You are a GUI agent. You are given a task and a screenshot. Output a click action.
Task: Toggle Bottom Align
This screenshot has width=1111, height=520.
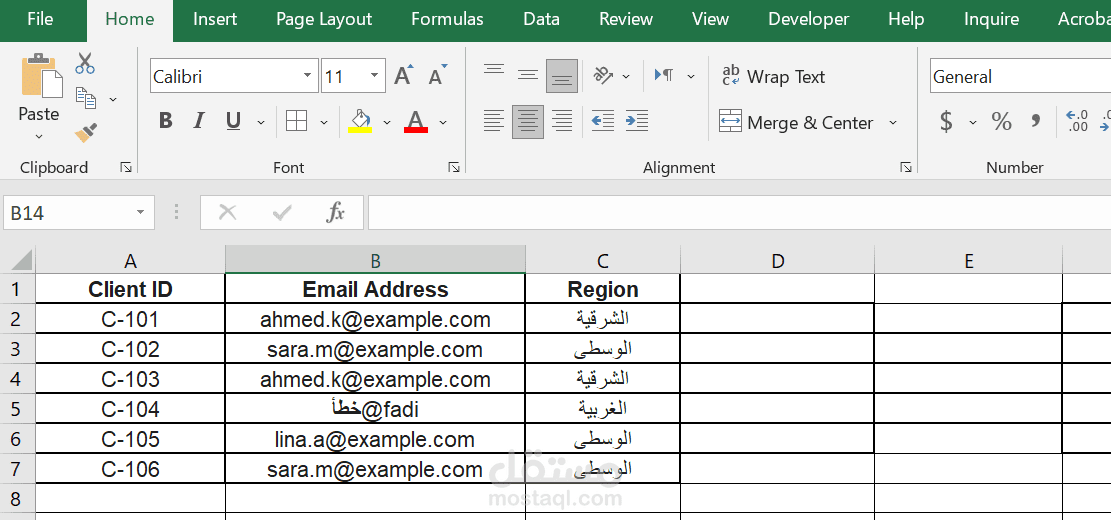pyautogui.click(x=562, y=76)
